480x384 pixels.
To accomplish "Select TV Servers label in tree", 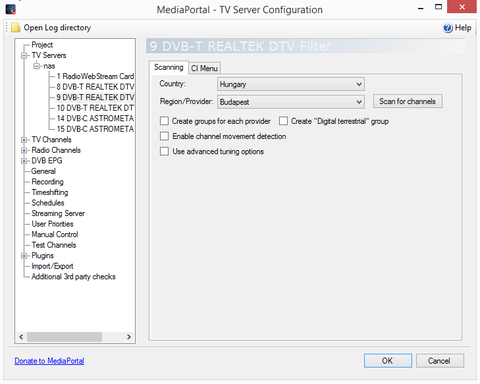I will pyautogui.click(x=49, y=55).
